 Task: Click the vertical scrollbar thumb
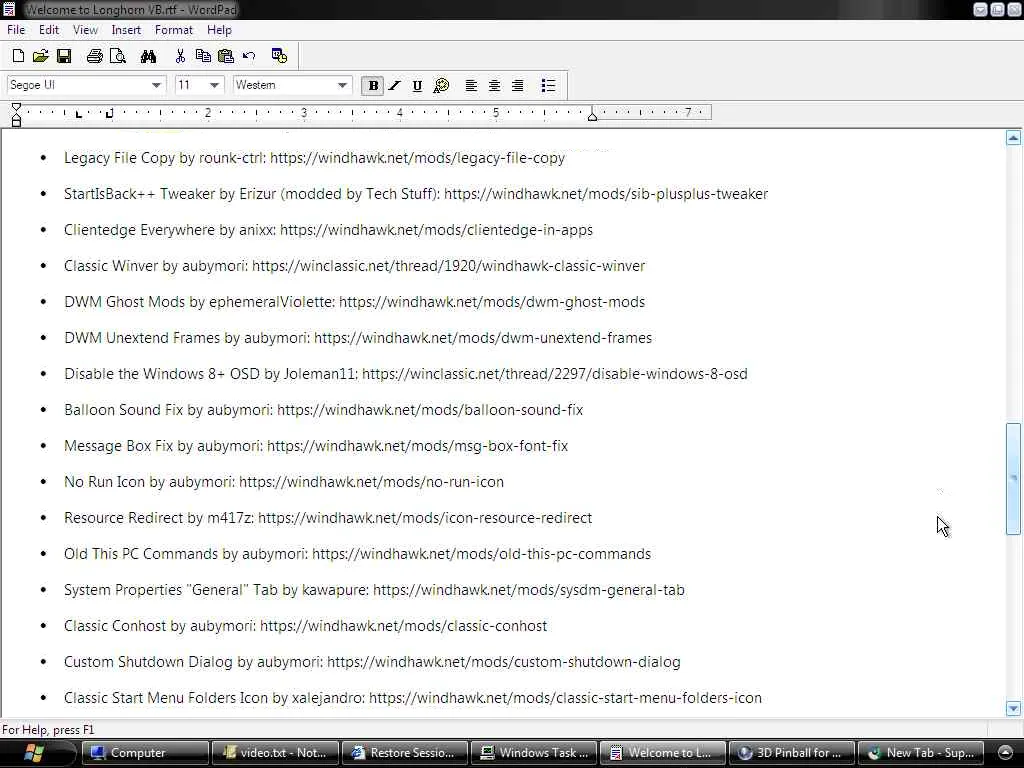coord(1013,479)
